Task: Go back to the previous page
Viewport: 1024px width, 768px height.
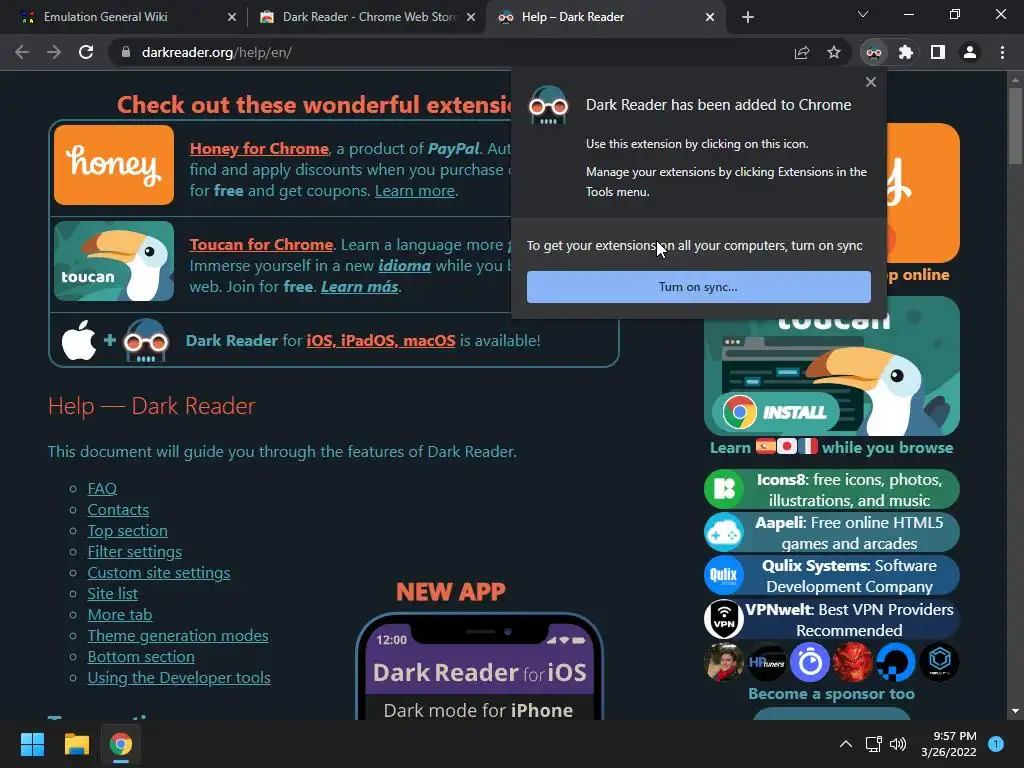Action: coord(22,52)
